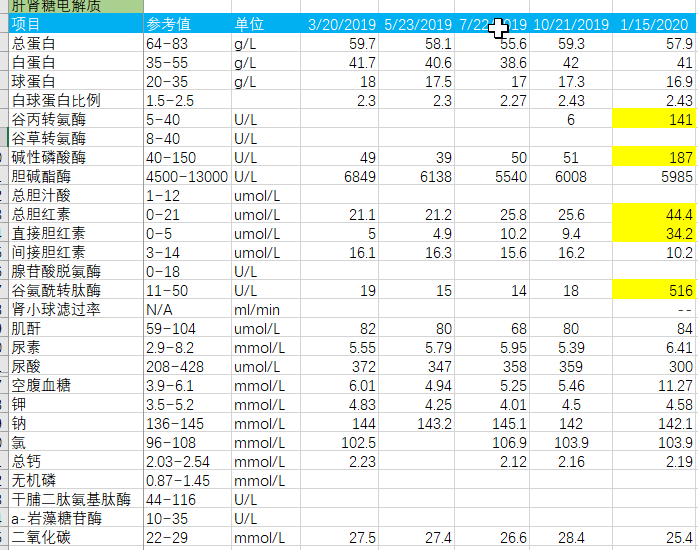Screen dimensions: 698x550
Task: Select the 总胆汁酸 row label
Action: pos(41,195)
